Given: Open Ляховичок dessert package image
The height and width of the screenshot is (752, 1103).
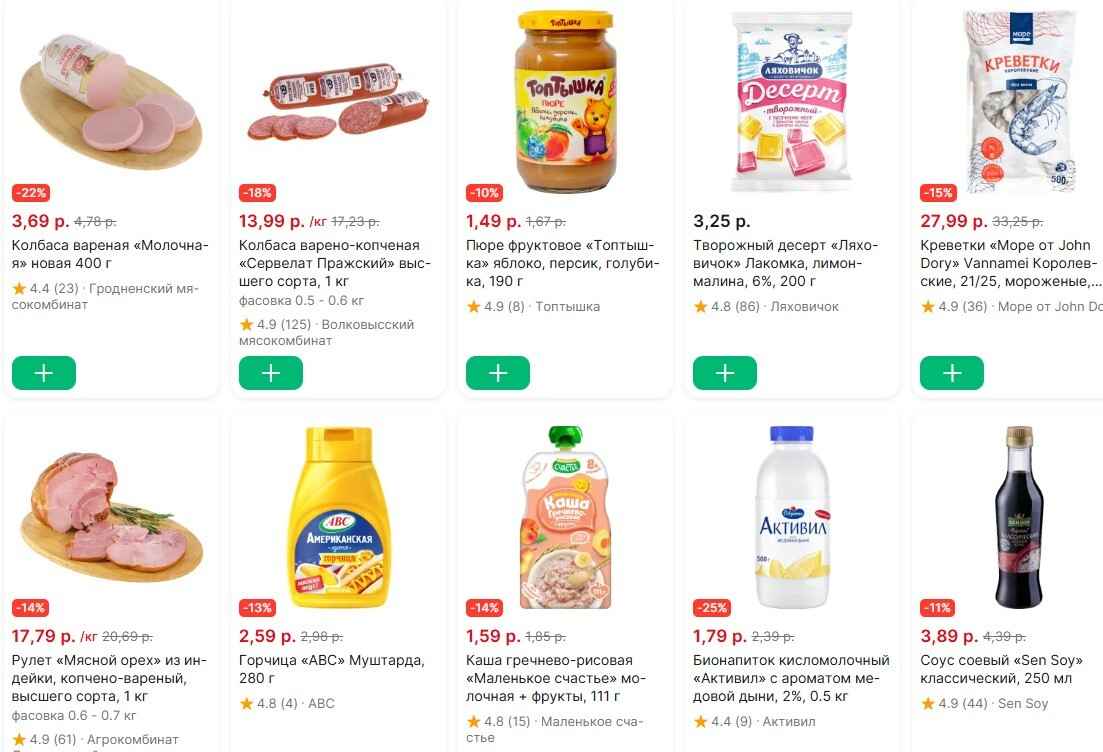Looking at the screenshot, I should (790, 100).
